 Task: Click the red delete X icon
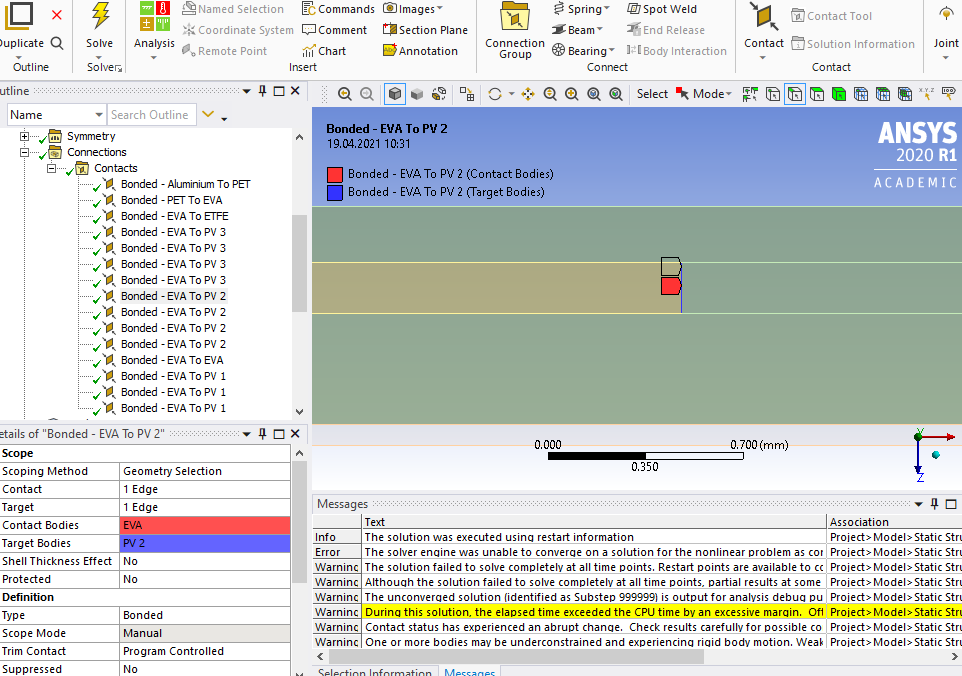56,15
